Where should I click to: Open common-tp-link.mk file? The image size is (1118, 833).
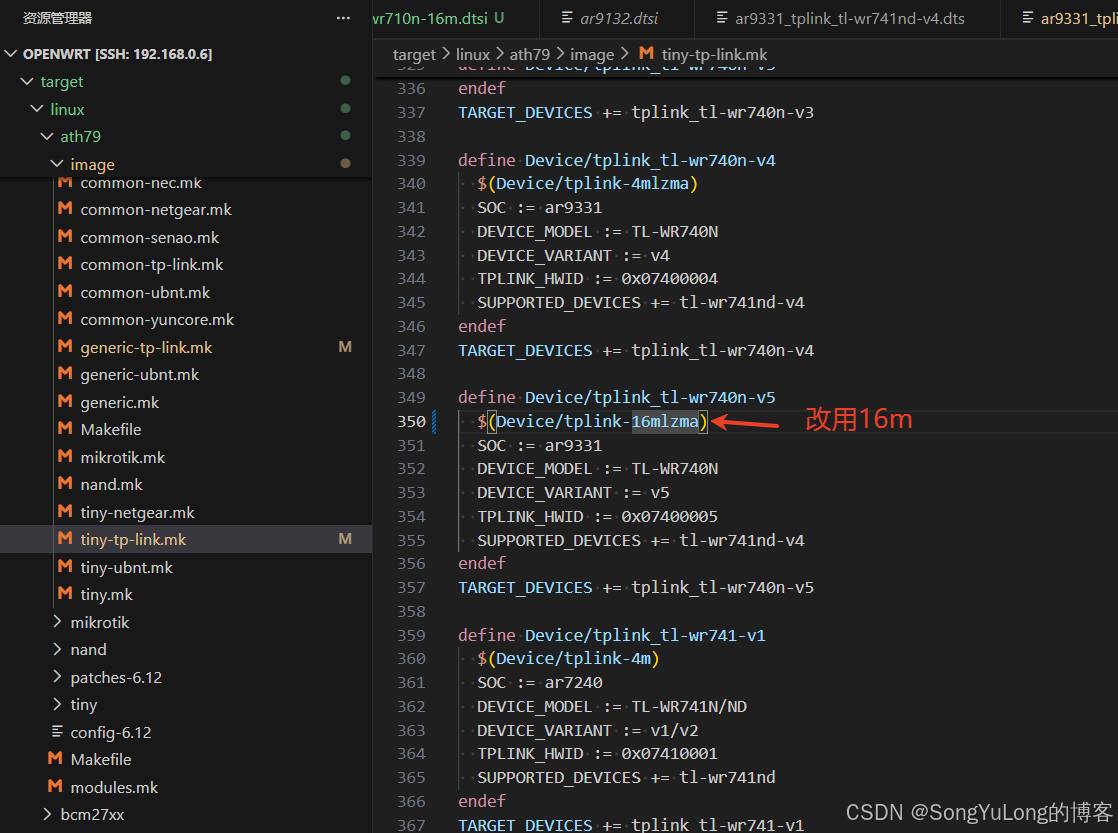click(x=151, y=265)
